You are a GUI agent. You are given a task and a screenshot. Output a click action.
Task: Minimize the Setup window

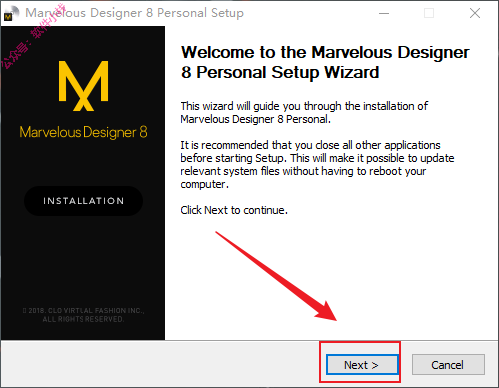384,13
